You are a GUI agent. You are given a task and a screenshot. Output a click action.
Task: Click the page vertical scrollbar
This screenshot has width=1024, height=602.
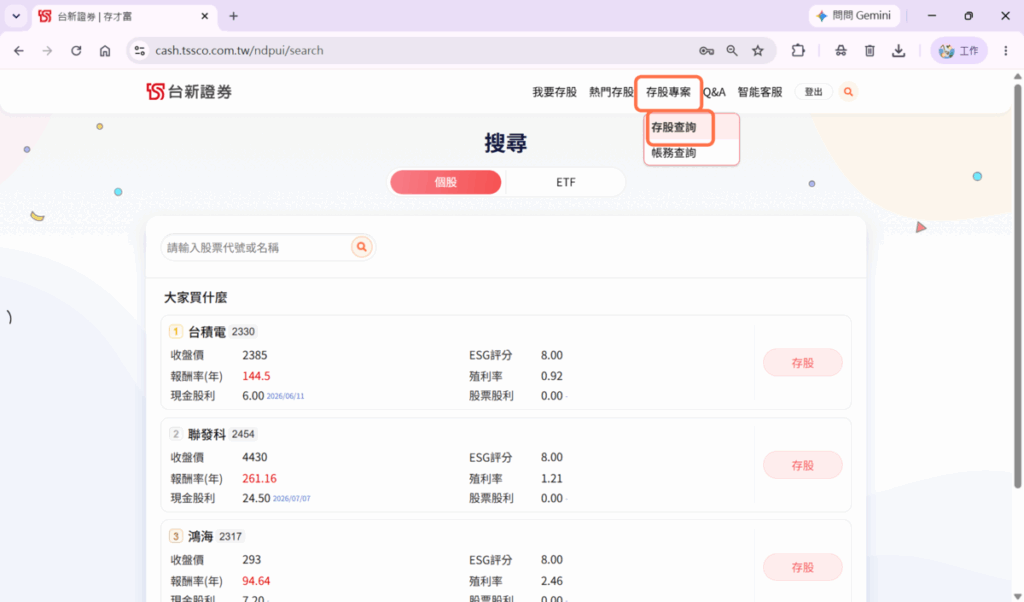pos(1017,285)
